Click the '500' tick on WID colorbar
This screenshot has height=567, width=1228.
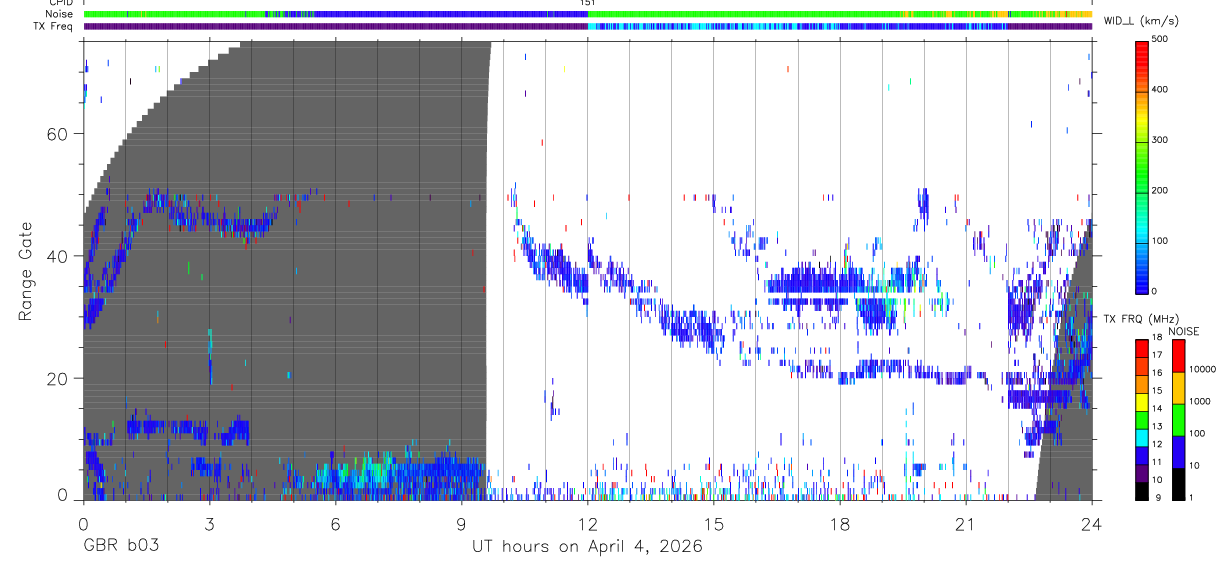pos(1160,40)
